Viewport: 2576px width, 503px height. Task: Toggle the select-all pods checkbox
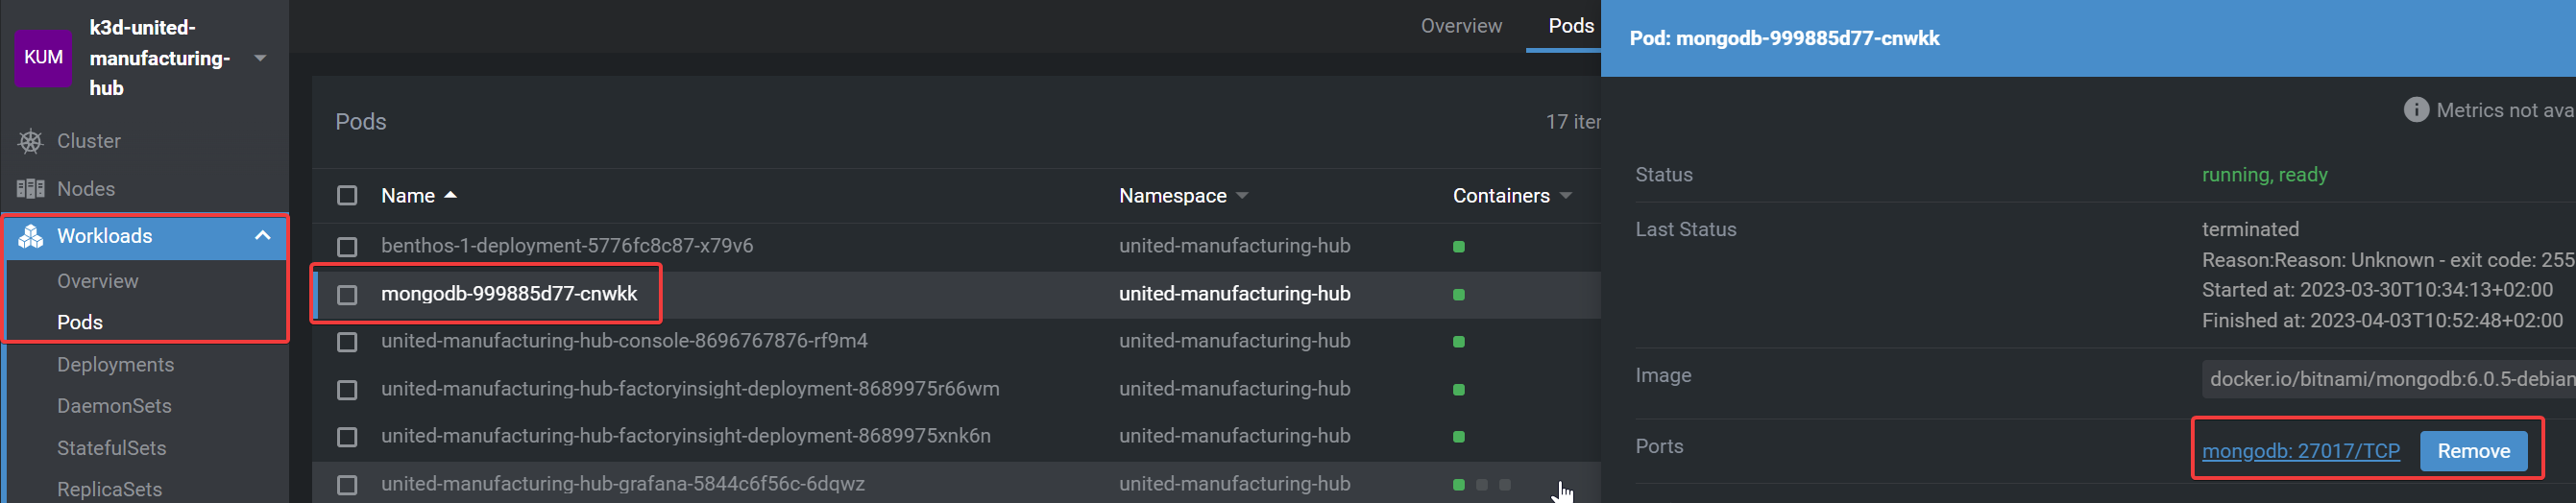(347, 196)
